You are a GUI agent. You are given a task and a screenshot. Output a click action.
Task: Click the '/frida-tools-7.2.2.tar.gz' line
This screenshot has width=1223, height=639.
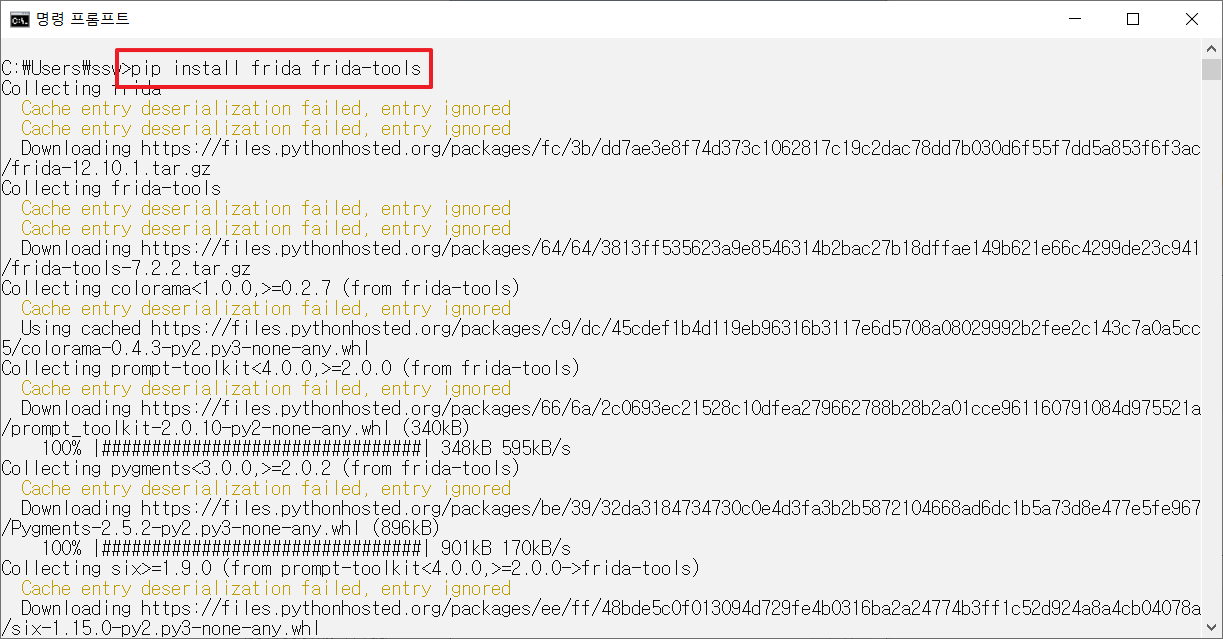(126, 268)
